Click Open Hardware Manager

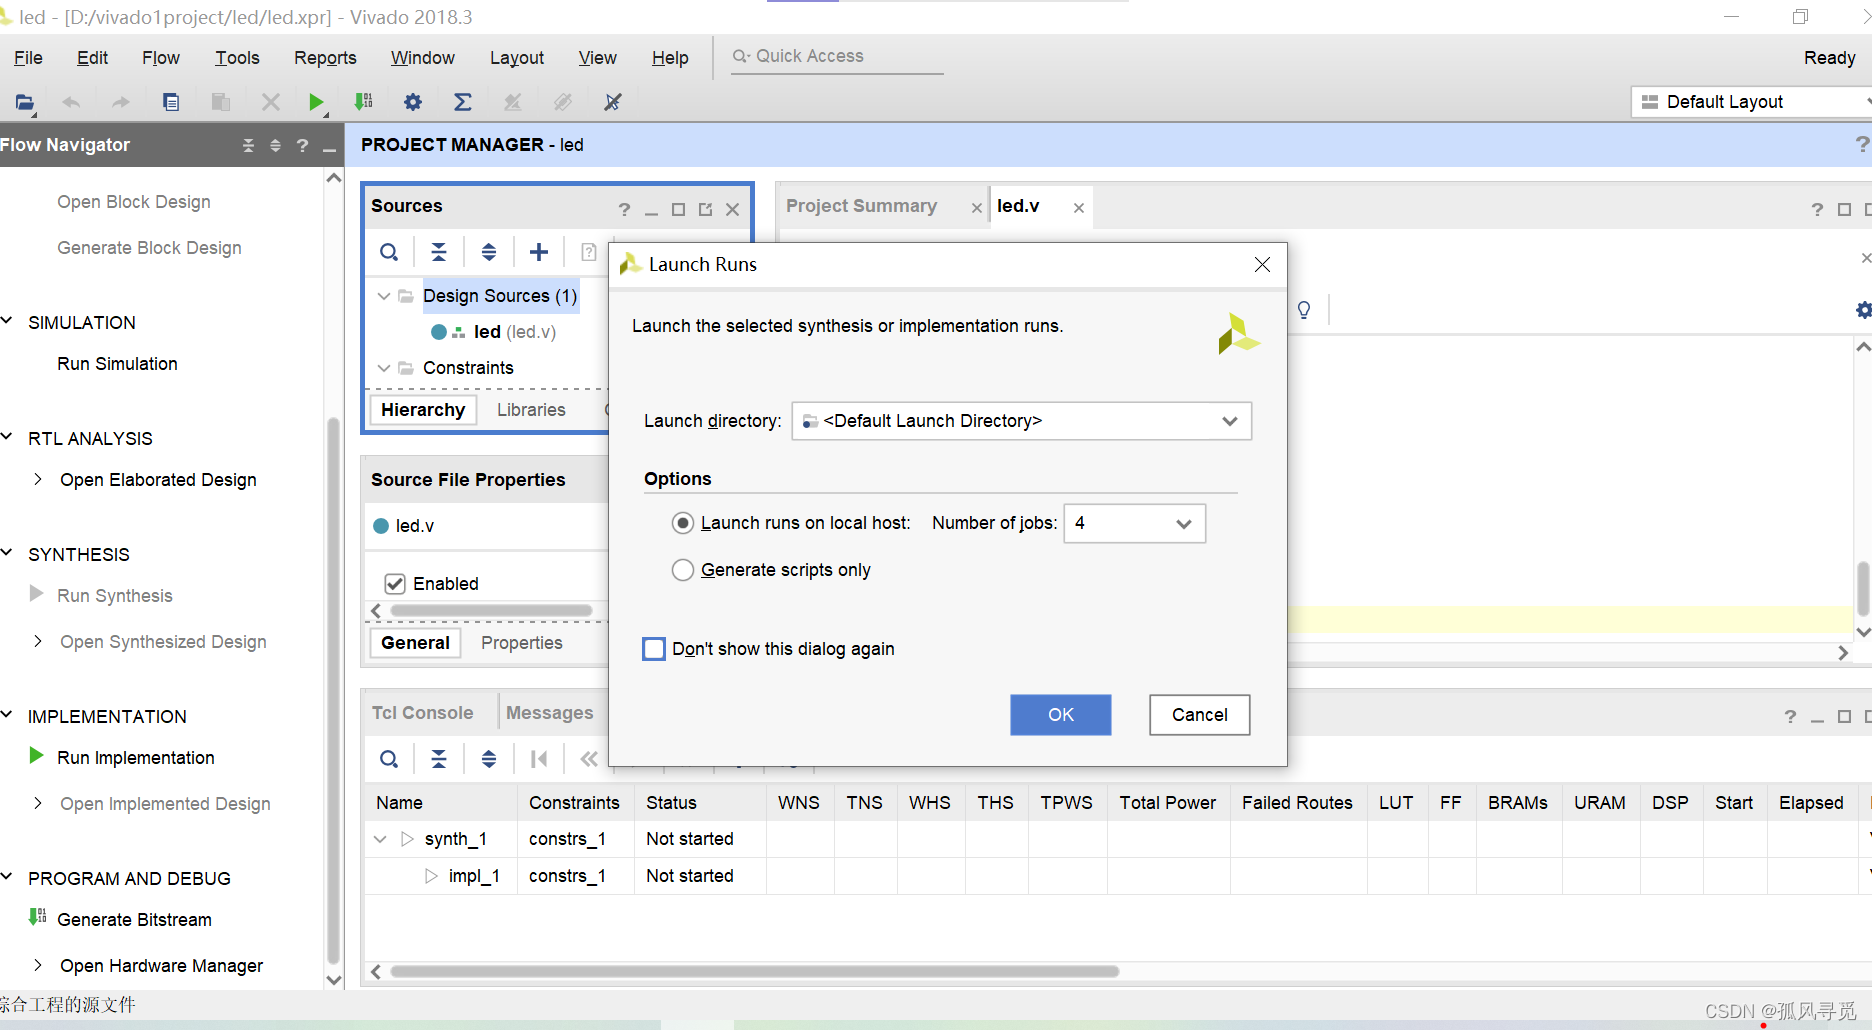coord(162,966)
